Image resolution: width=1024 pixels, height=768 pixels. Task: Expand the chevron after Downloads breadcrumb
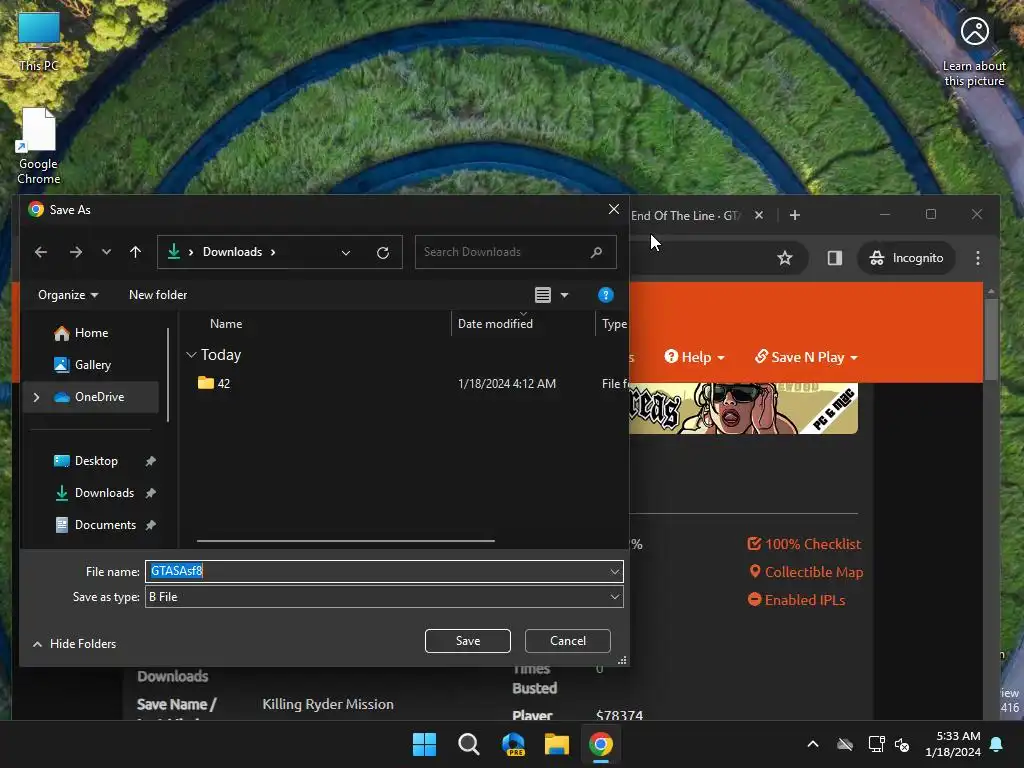point(273,252)
